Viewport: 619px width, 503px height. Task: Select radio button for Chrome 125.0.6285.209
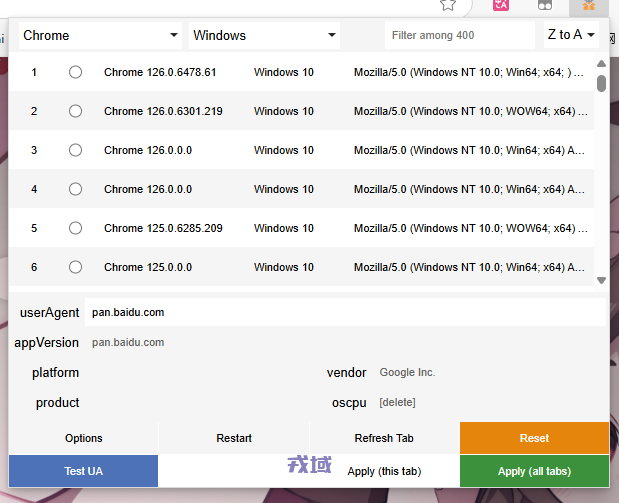[x=75, y=228]
